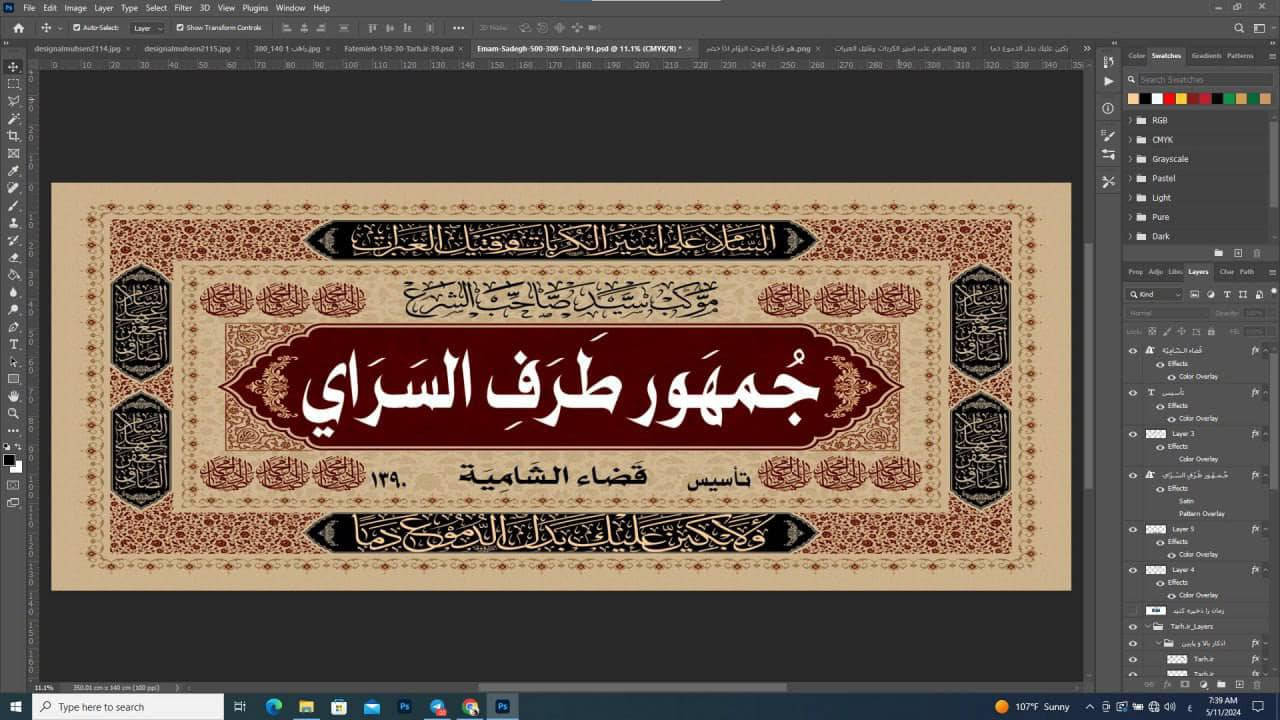Viewport: 1280px width, 720px height.
Task: Select the Move tool
Action: click(13, 67)
